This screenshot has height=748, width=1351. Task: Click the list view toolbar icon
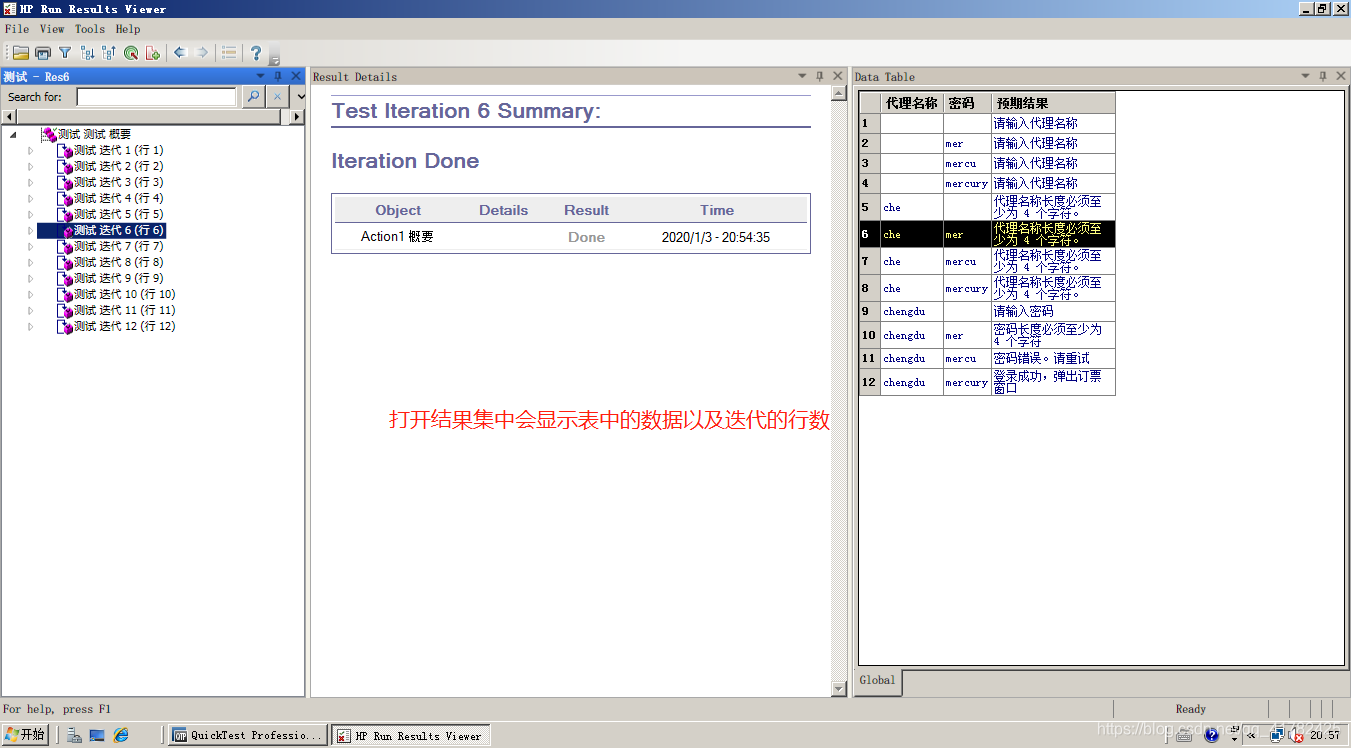coord(229,53)
